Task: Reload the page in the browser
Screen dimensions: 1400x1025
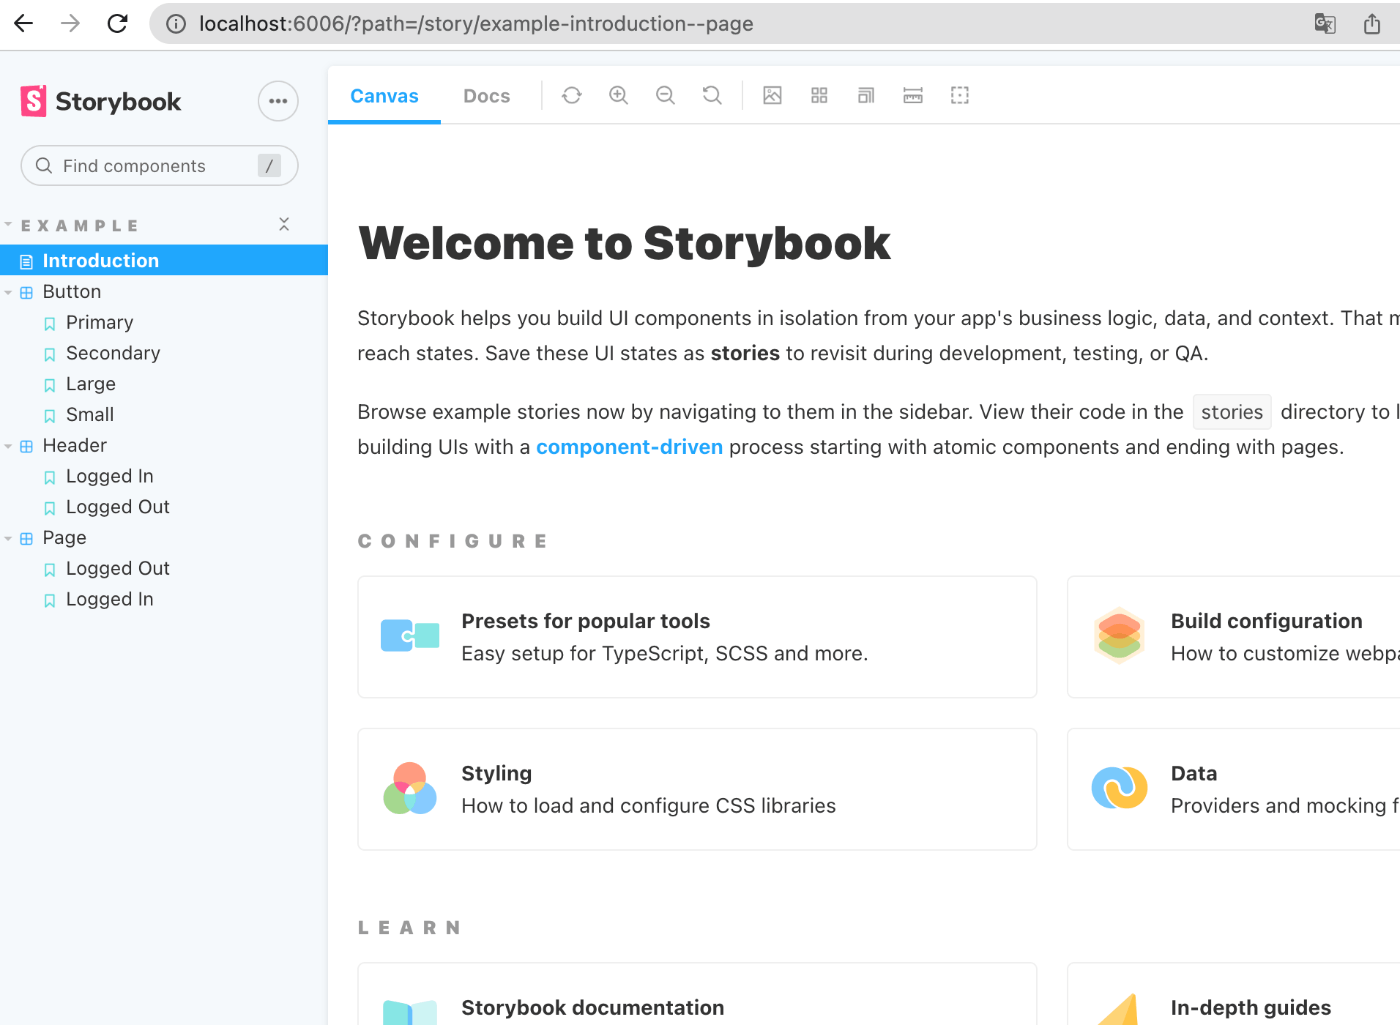Action: 117,23
